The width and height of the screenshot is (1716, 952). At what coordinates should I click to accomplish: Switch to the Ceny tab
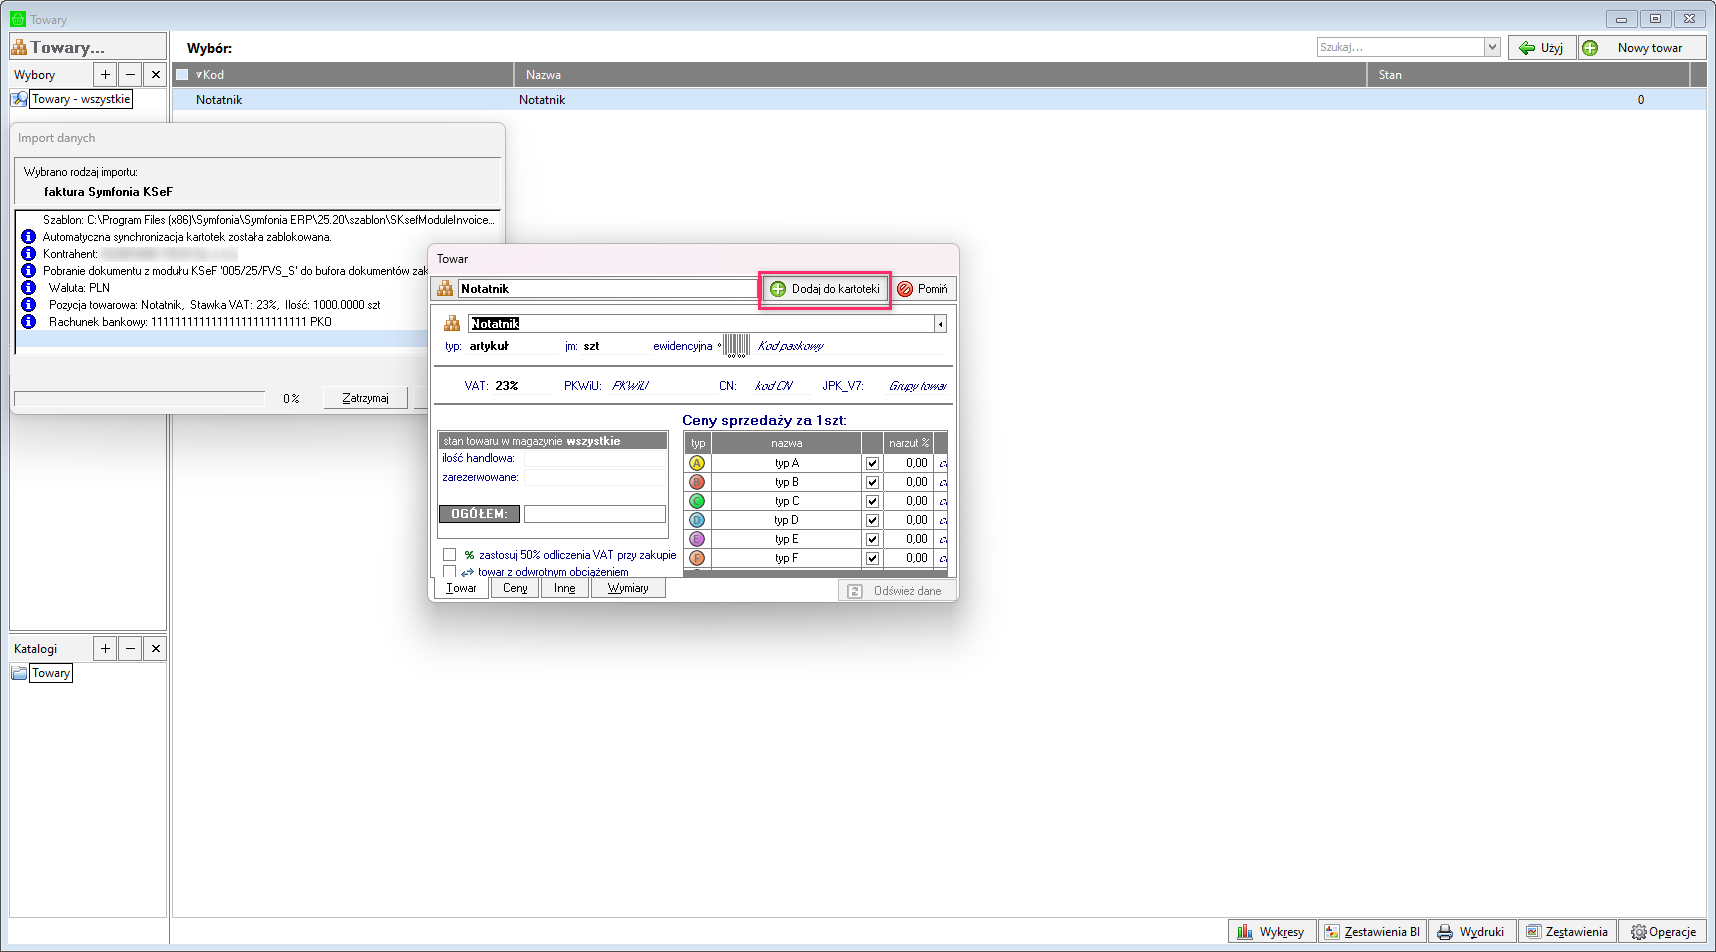(515, 588)
